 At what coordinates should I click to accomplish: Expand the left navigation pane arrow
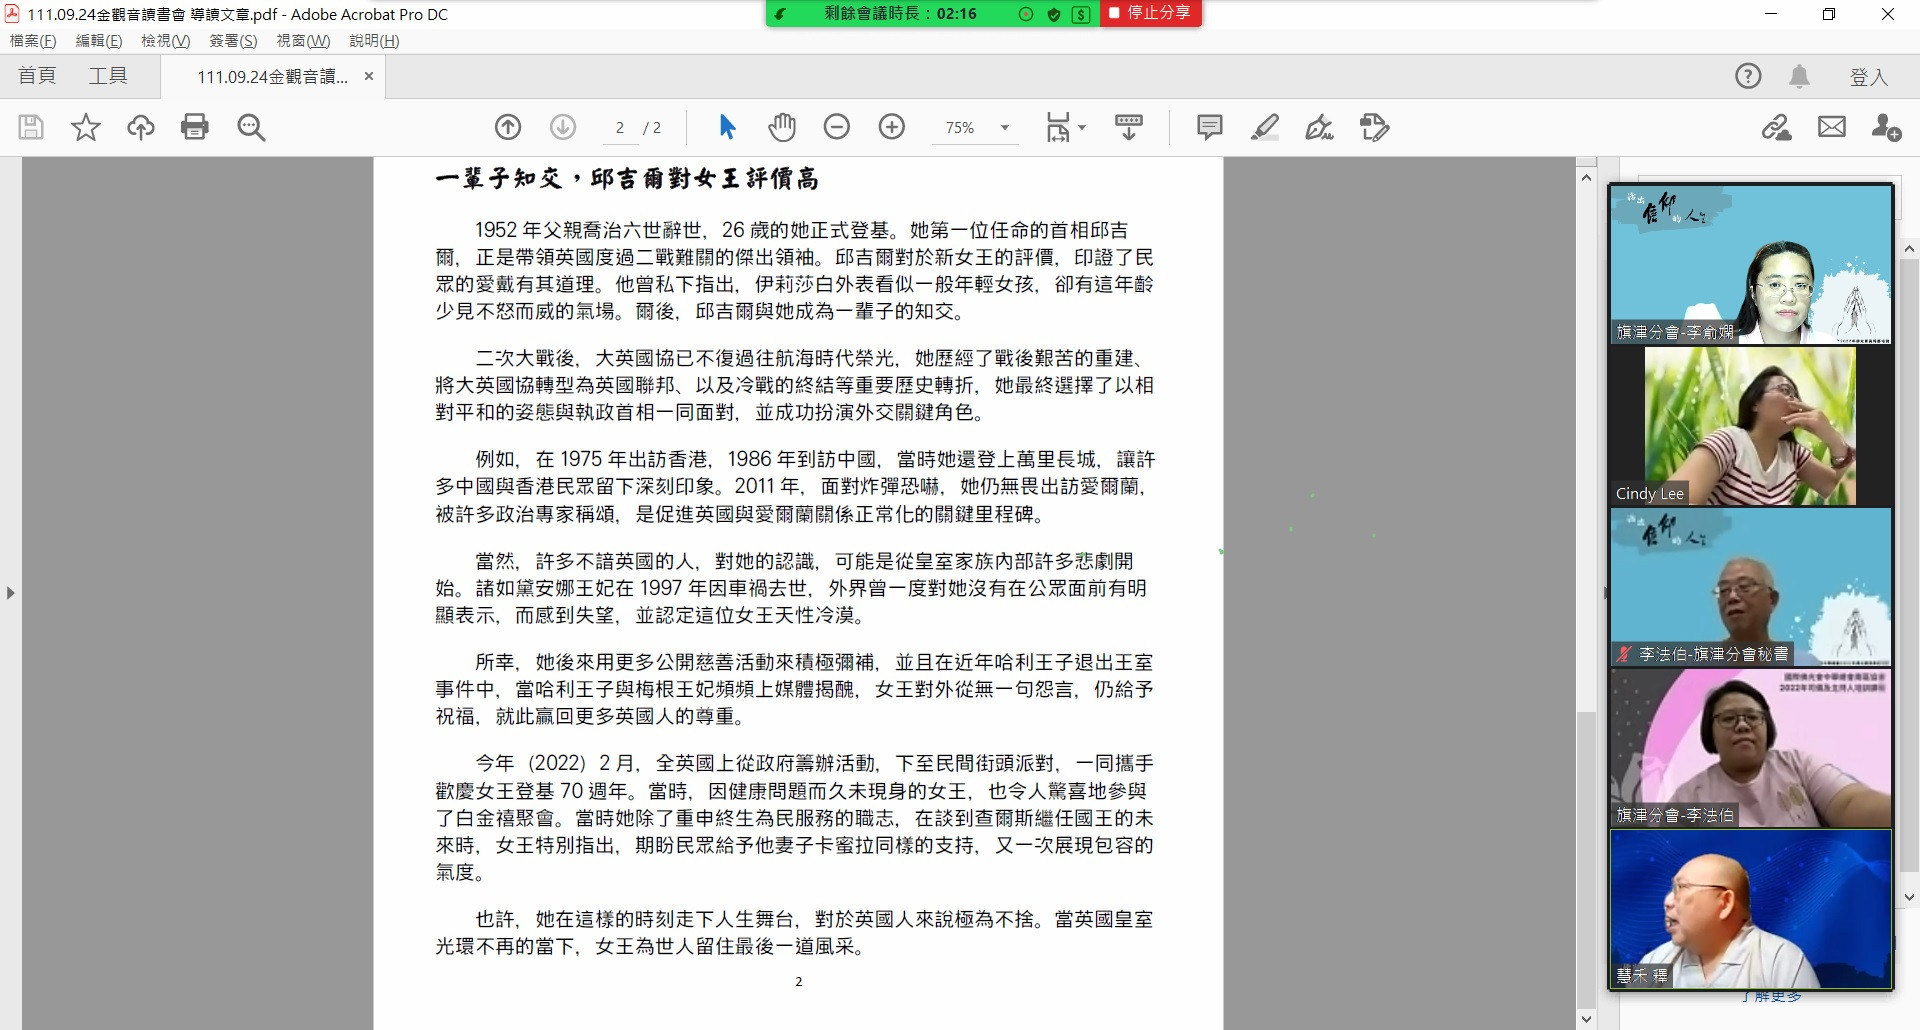[x=10, y=593]
